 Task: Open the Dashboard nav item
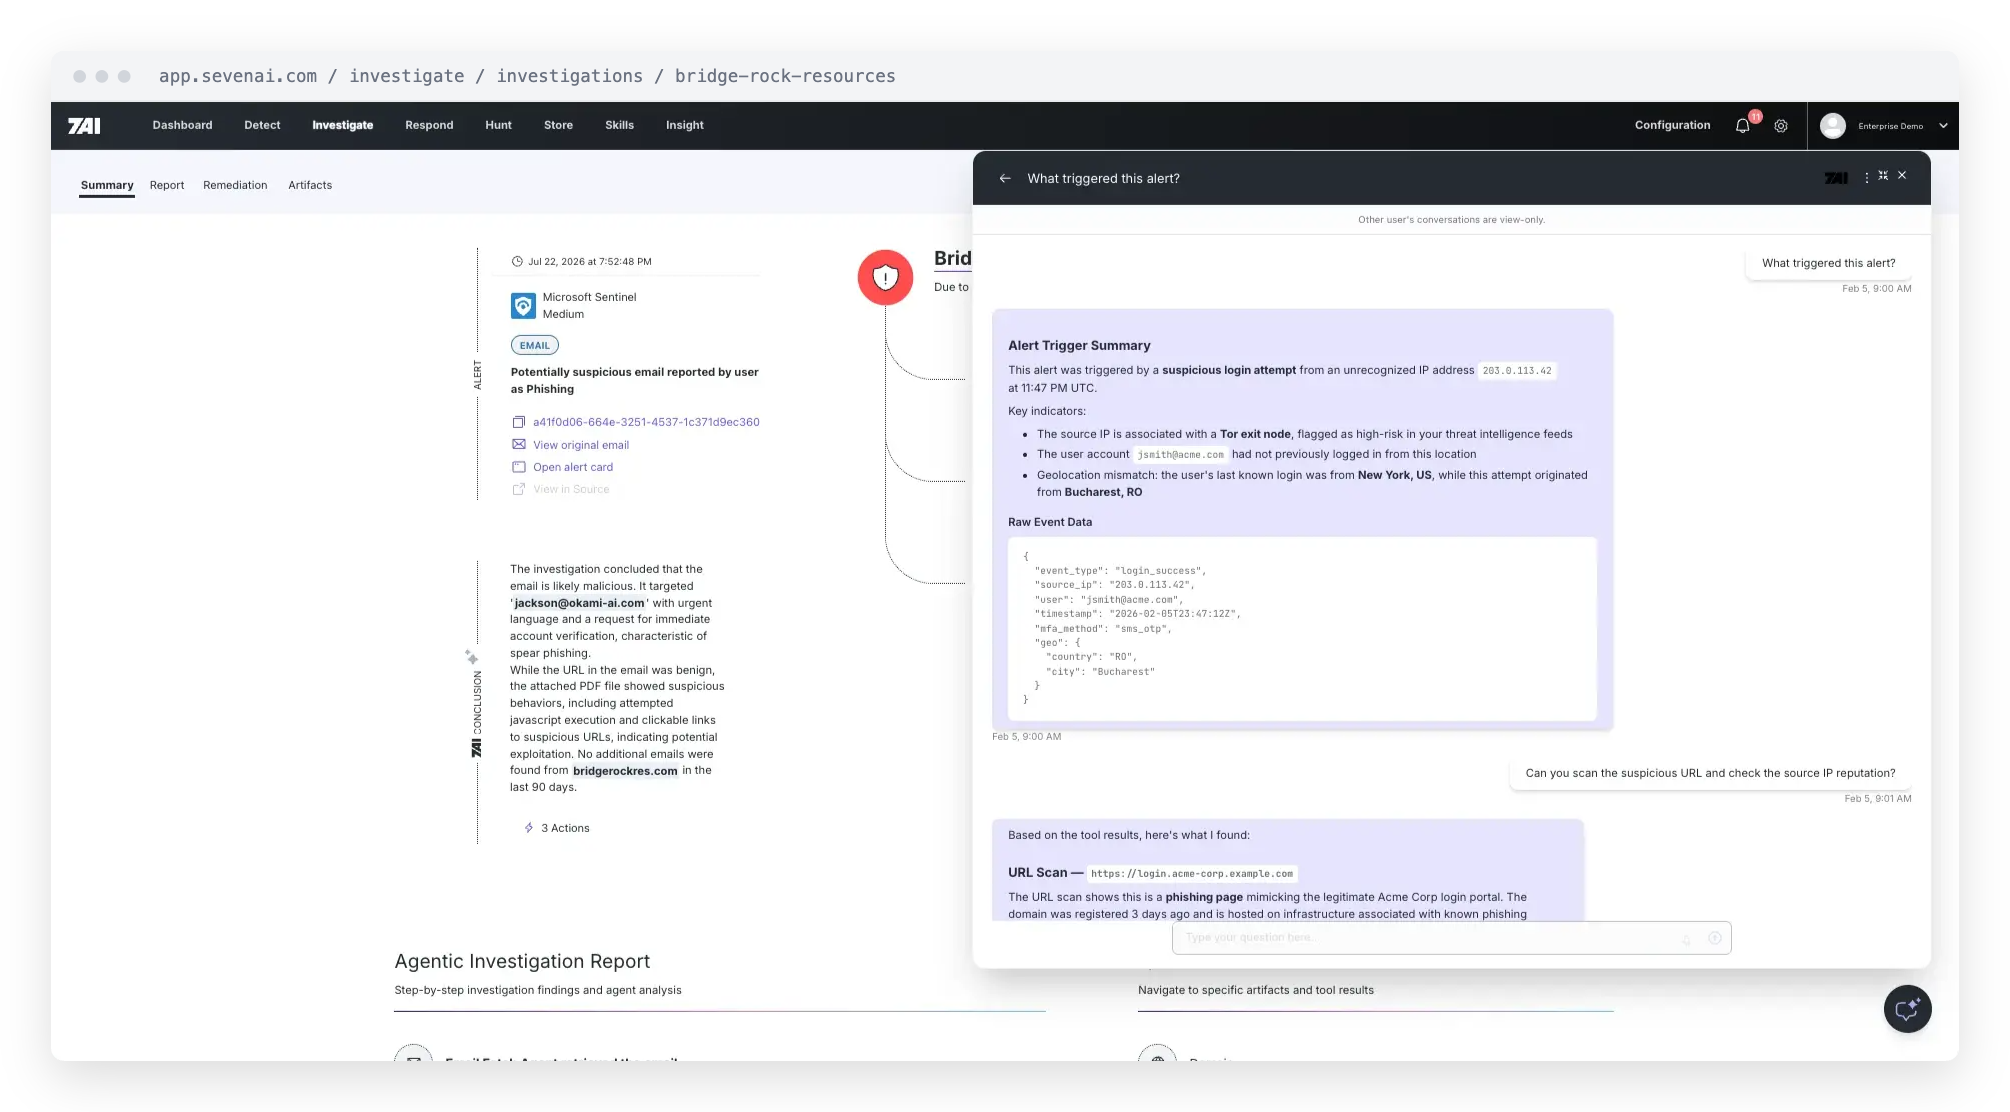point(182,126)
